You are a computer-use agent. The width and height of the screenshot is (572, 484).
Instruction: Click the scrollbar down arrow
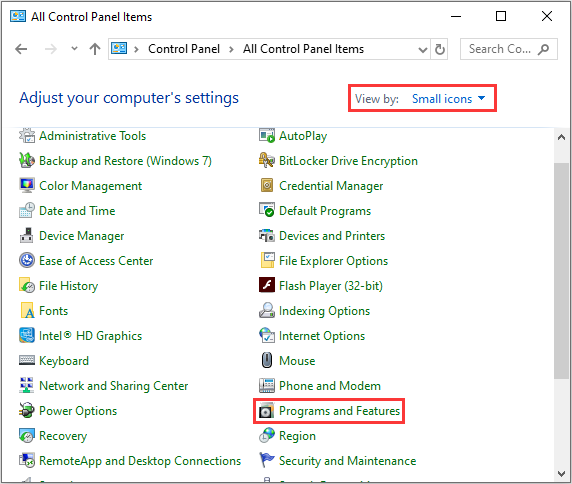click(x=561, y=474)
